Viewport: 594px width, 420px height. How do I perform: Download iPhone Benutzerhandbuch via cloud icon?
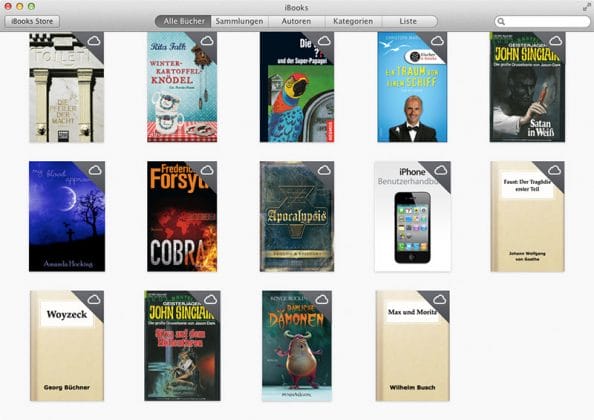pos(441,170)
